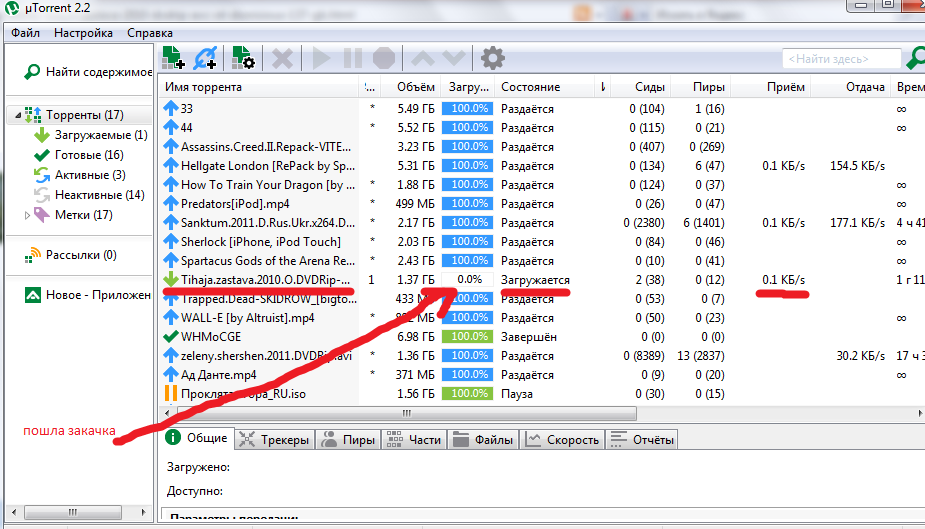Click the Start torrent play icon
This screenshot has width=925, height=529.
point(321,58)
